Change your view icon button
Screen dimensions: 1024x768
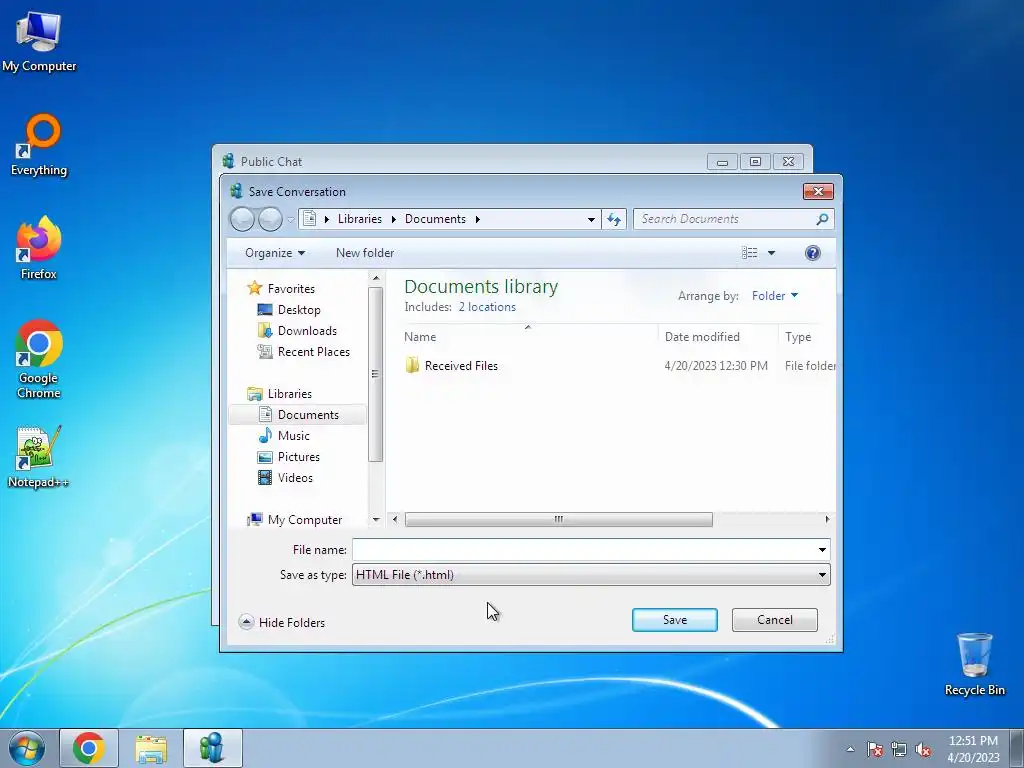tap(750, 253)
